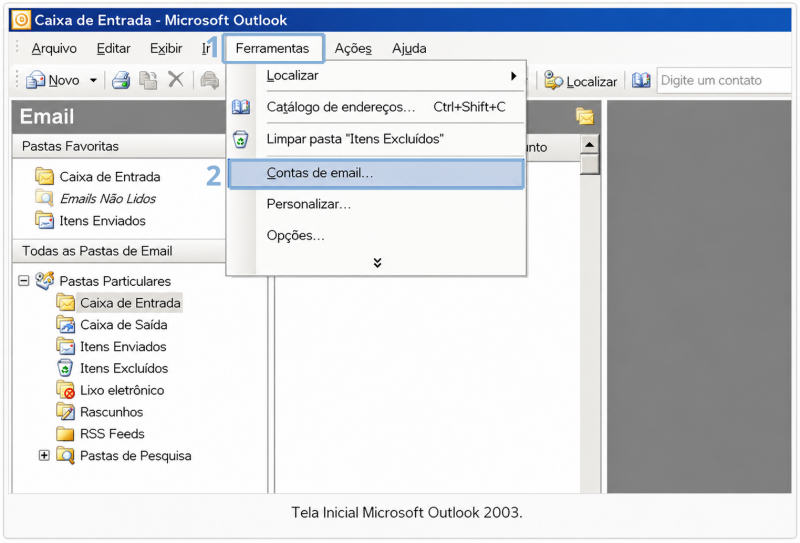Select Caixa de Saída folder
The width and height of the screenshot is (800, 543).
(124, 325)
